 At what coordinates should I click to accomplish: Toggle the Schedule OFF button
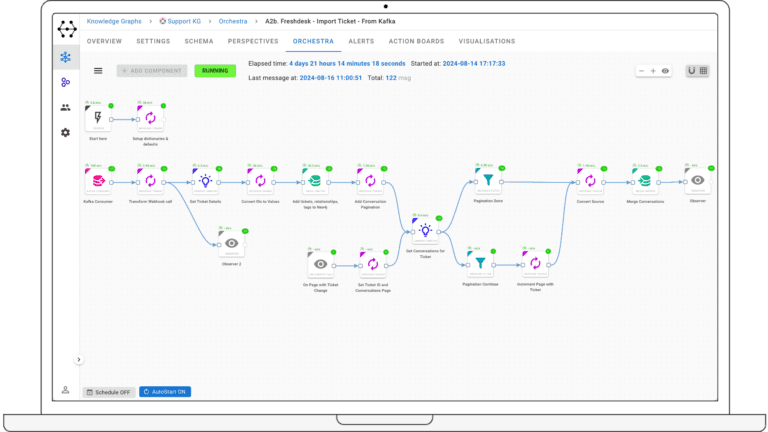click(108, 391)
